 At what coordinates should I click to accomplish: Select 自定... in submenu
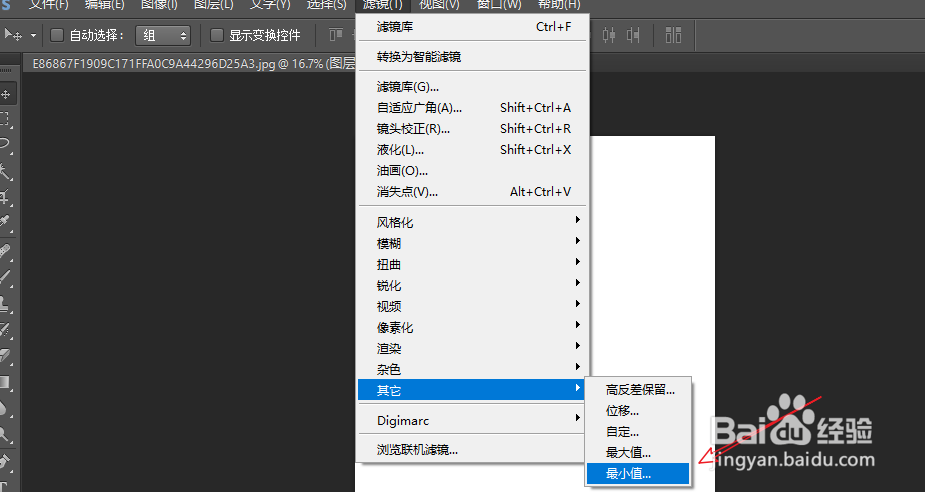pyautogui.click(x=638, y=432)
